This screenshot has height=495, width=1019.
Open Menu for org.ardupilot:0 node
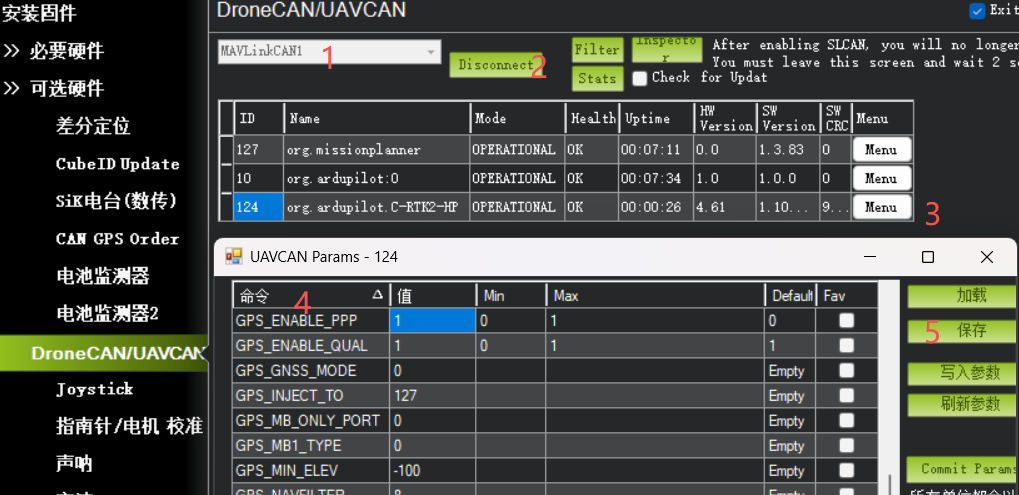click(881, 179)
